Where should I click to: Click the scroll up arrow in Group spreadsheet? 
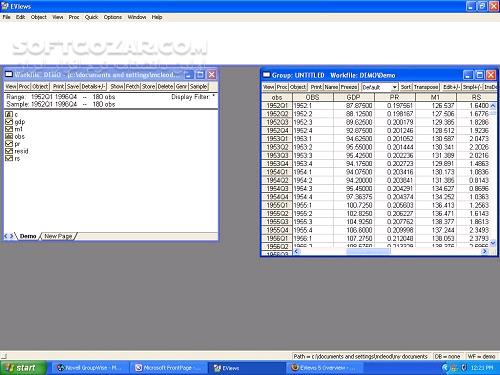click(493, 106)
